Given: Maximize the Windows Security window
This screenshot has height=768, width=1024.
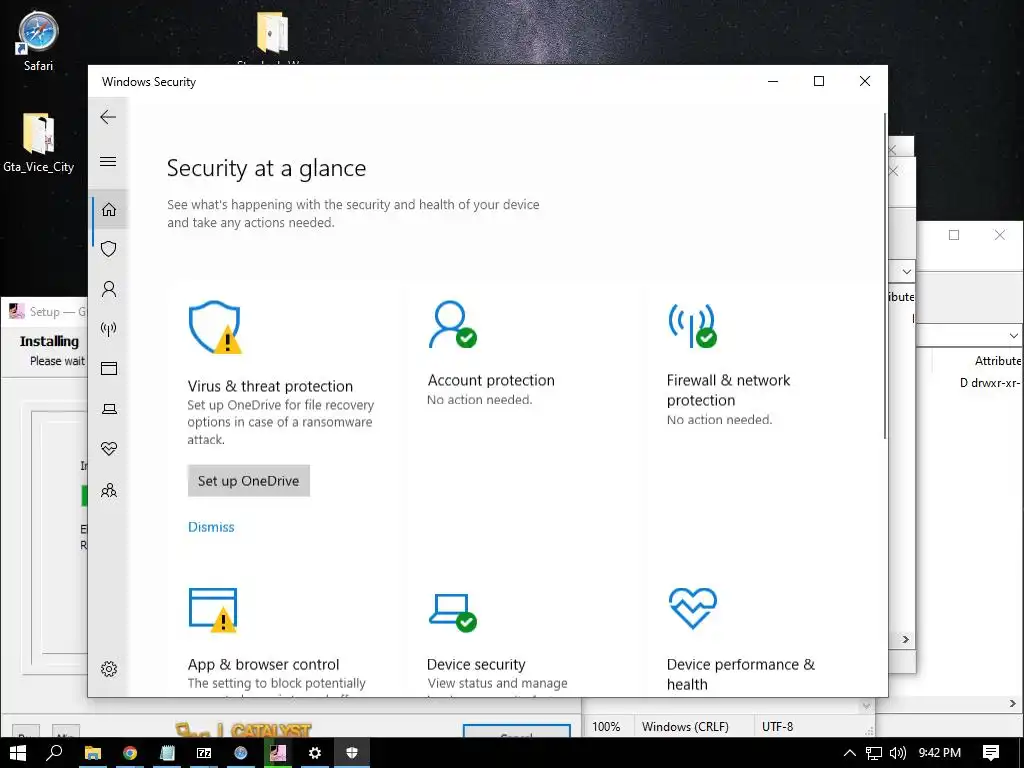Looking at the screenshot, I should 819,81.
